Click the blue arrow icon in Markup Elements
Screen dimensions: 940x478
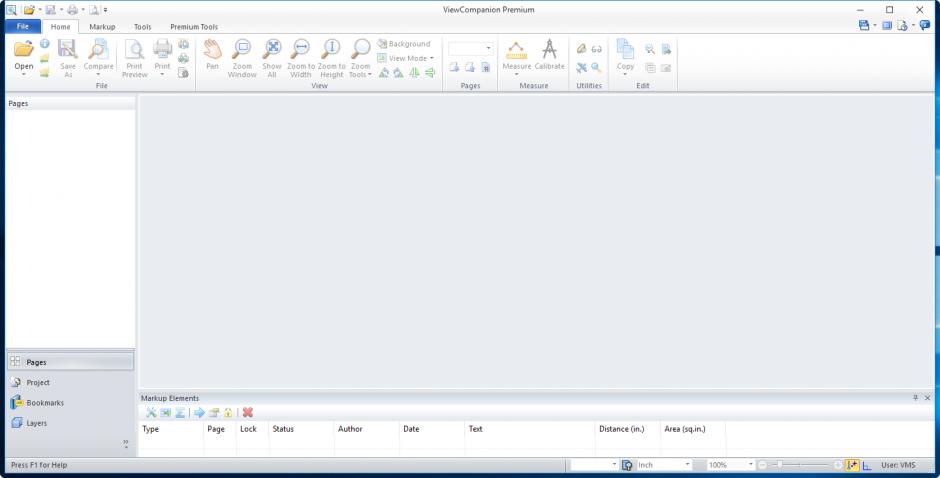pyautogui.click(x=199, y=413)
